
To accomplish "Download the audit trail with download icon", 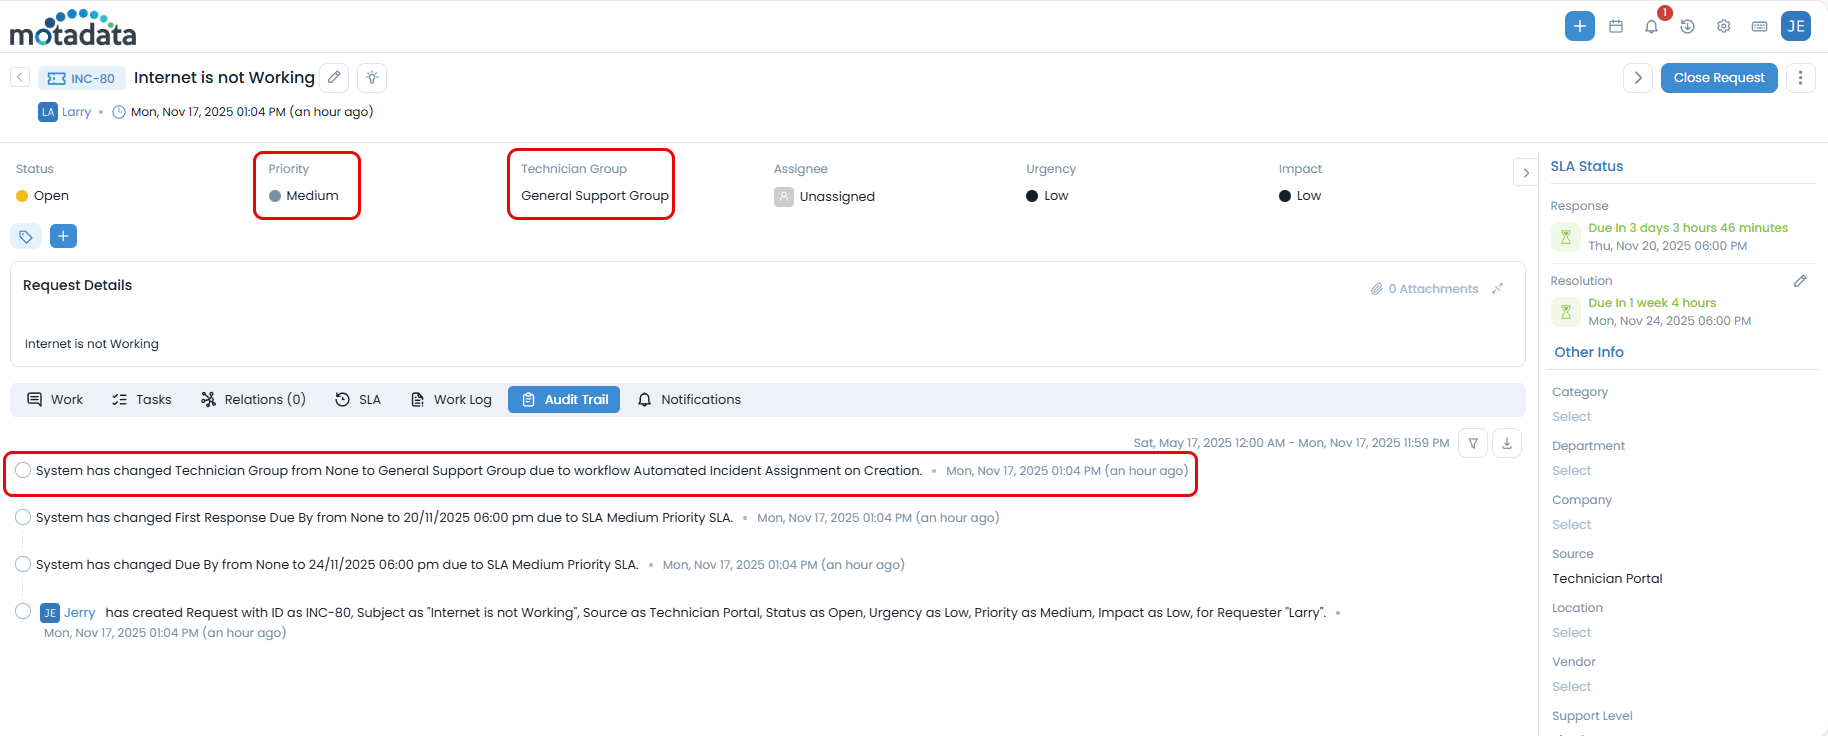I will [x=1507, y=443].
